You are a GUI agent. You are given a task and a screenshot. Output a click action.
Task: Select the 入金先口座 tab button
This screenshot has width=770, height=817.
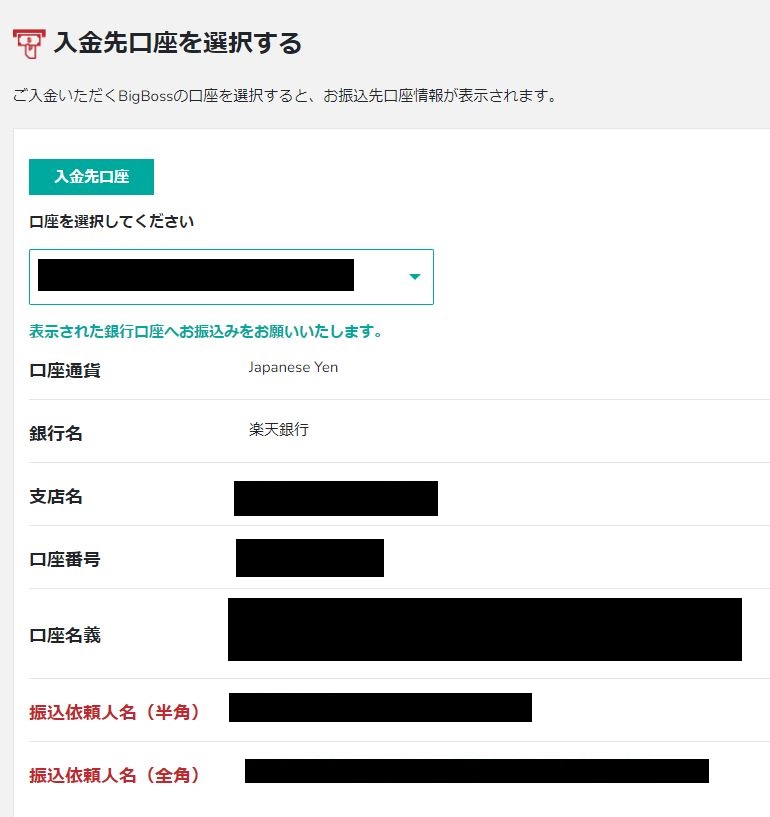(x=91, y=177)
